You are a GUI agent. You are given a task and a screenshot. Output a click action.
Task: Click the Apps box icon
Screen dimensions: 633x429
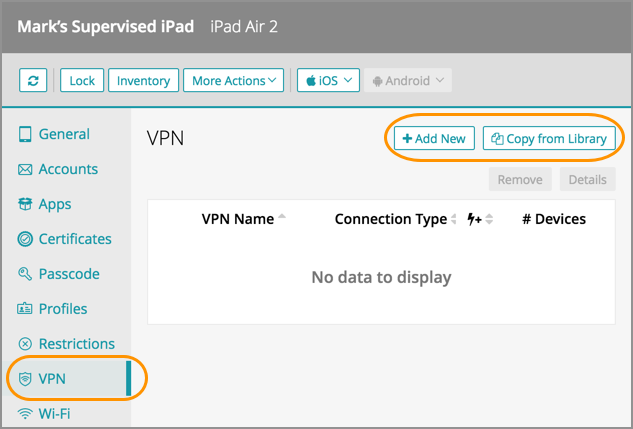pos(26,205)
